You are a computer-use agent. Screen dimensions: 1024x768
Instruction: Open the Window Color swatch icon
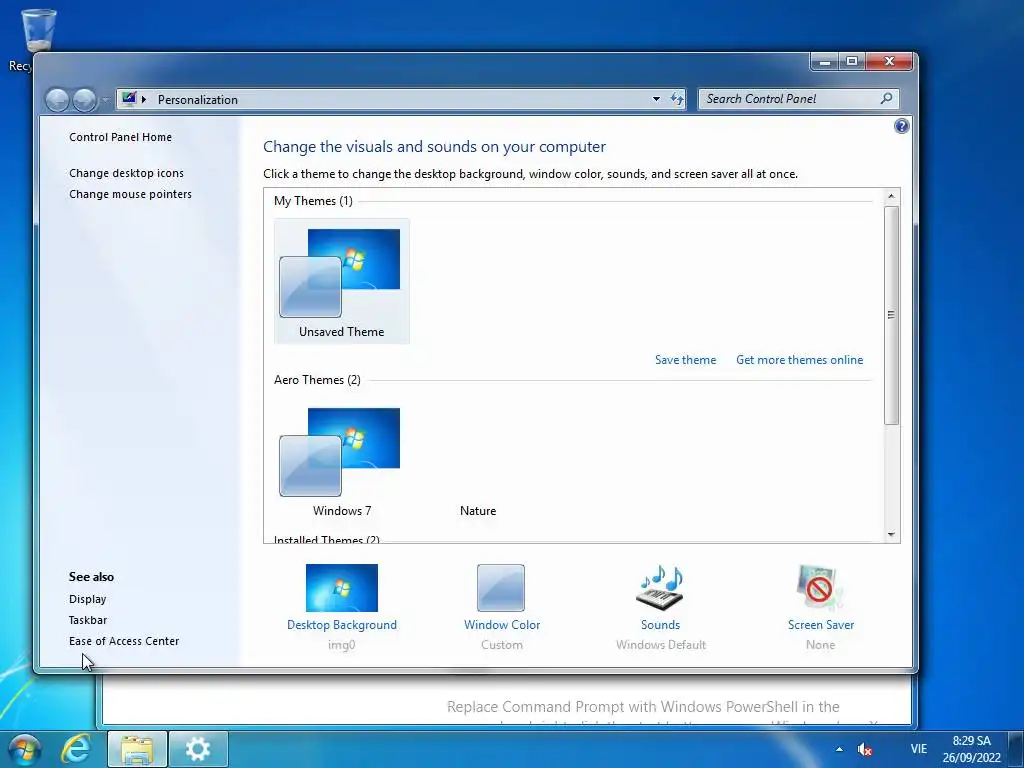point(501,588)
